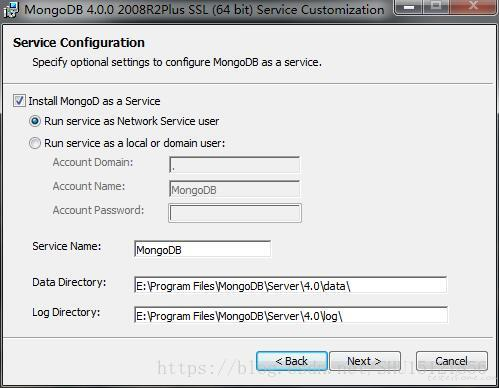This screenshot has width=499, height=388.
Task: Click into the Service Name input box
Action: tap(202, 249)
